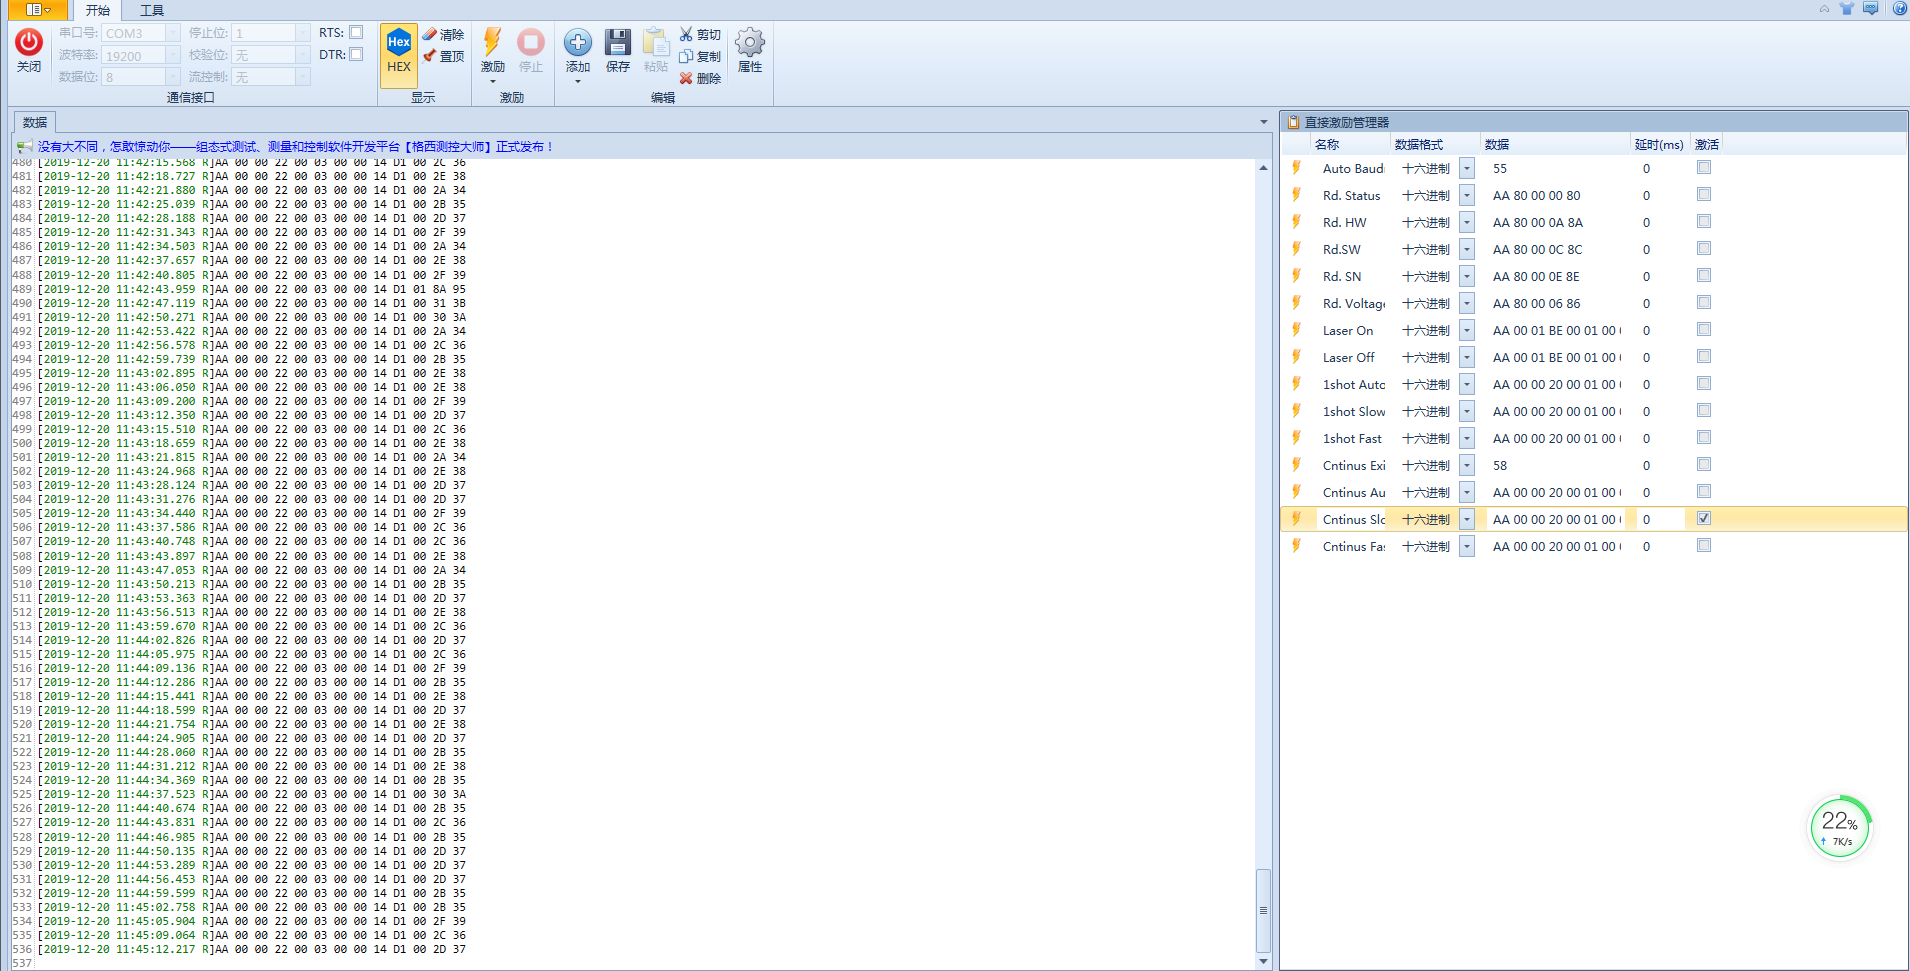Enable the Laser On 激活 checkbox
This screenshot has height=971, width=1910.
[x=1704, y=329]
